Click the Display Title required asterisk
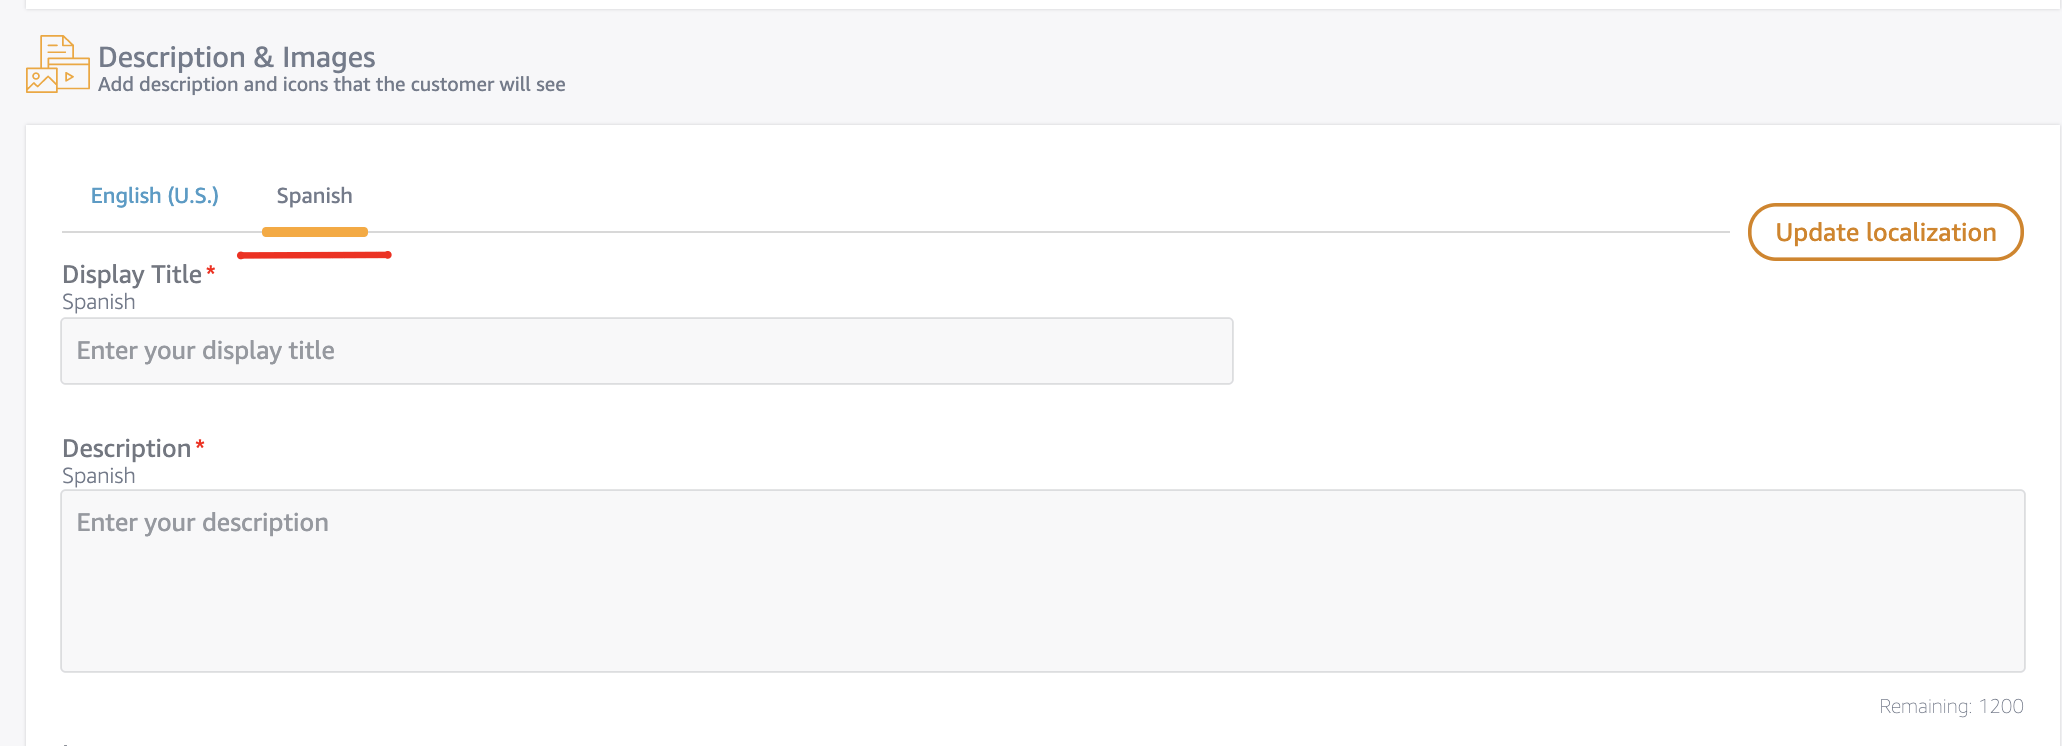 click(x=210, y=268)
